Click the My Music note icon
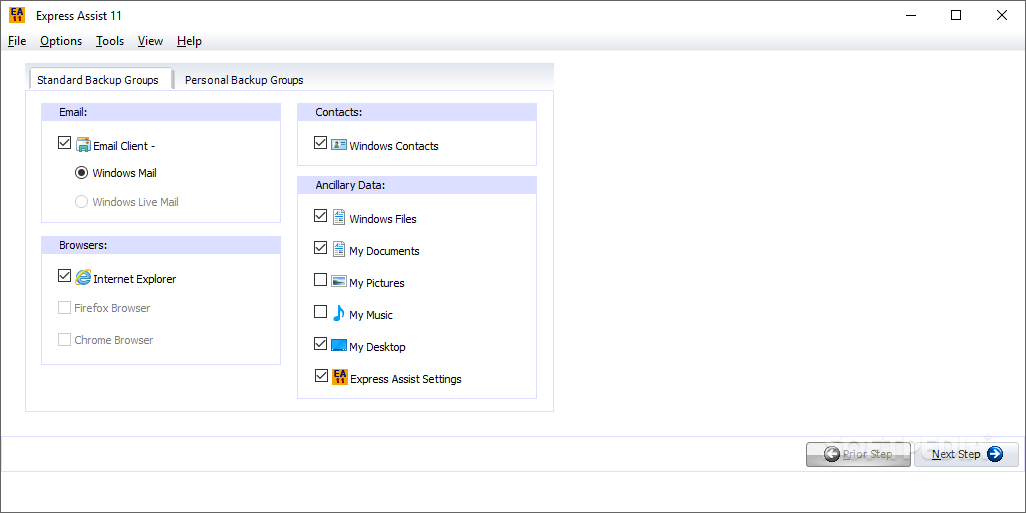 pyautogui.click(x=338, y=313)
